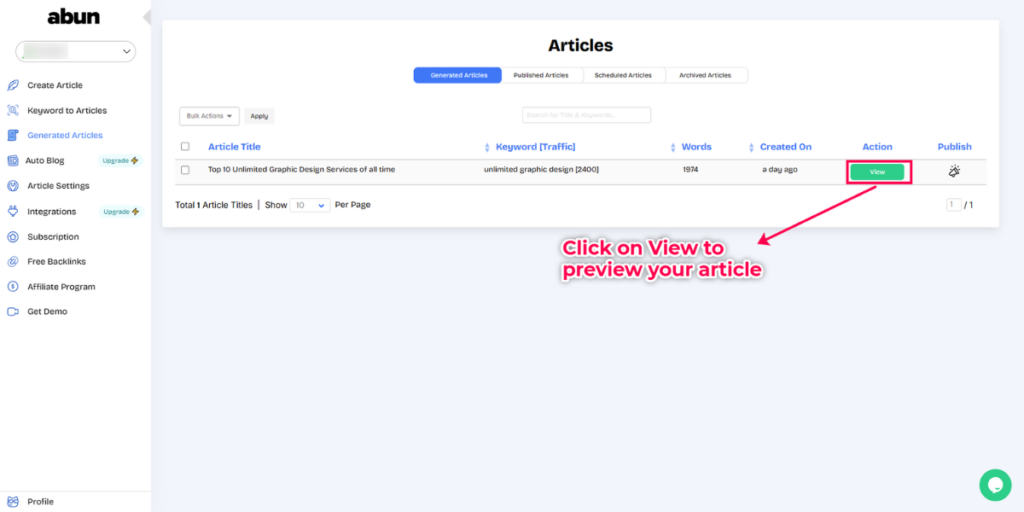Click the 'a day ago' created date
This screenshot has height=512, width=1024.
[x=780, y=170]
